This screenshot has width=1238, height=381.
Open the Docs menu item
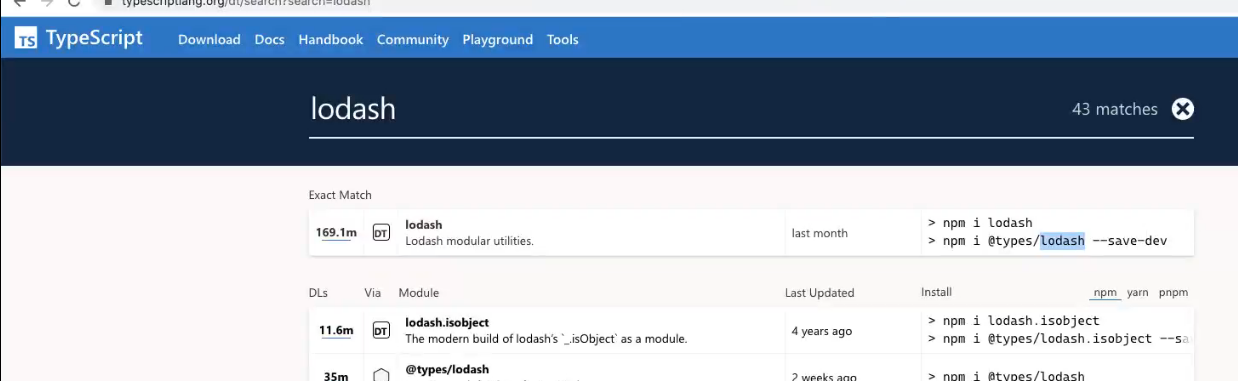tap(270, 40)
